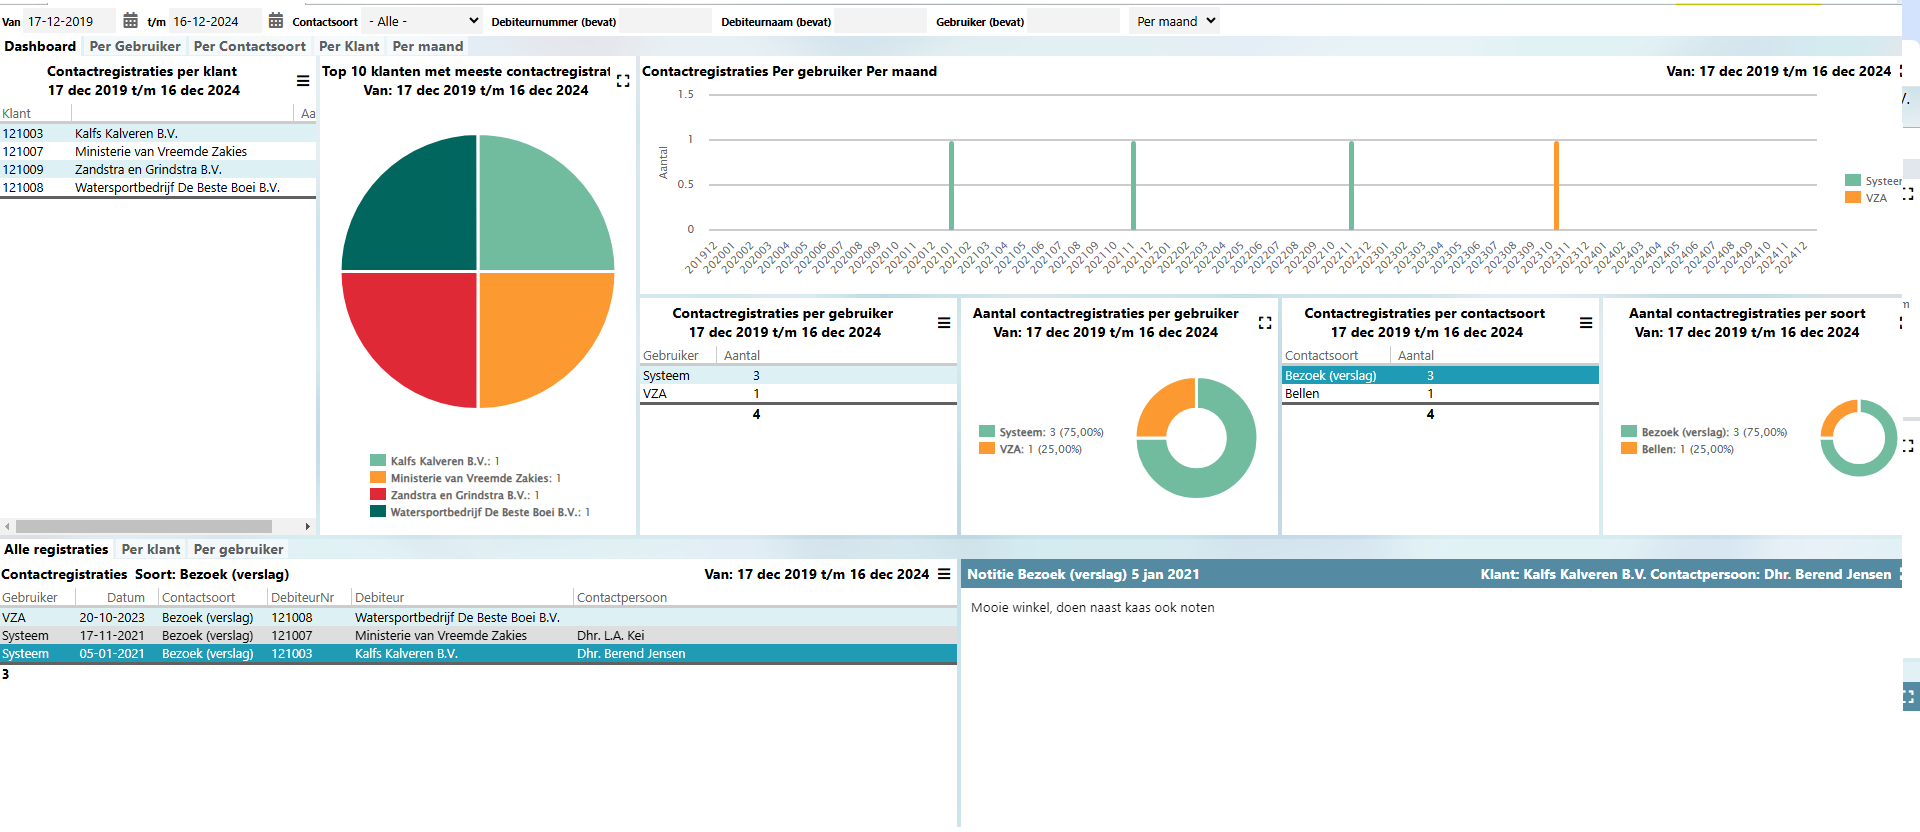The width and height of the screenshot is (1920, 832).
Task: Switch to the Per Gebruiker top tab
Action: pos(135,46)
